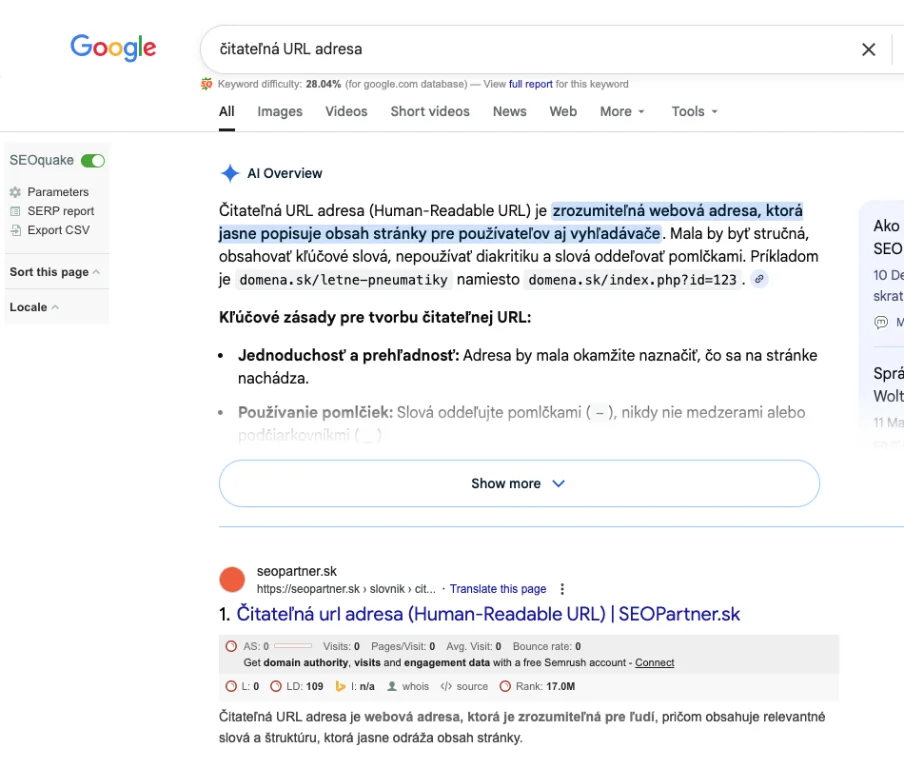Click the seopartner.sk orange favicon

coord(232,579)
